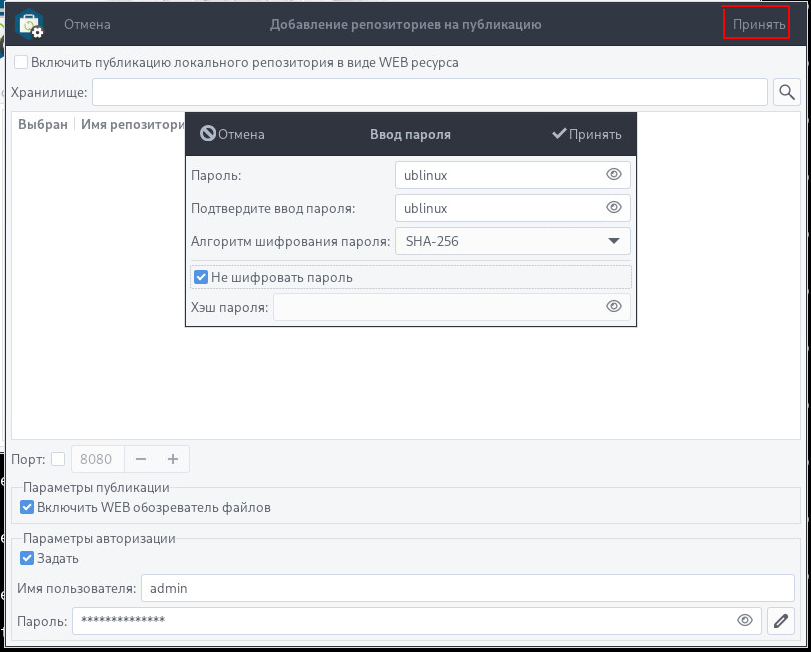Image resolution: width=811 pixels, height=652 pixels.
Task: Accept the password dialog with Принять
Action: coord(587,134)
